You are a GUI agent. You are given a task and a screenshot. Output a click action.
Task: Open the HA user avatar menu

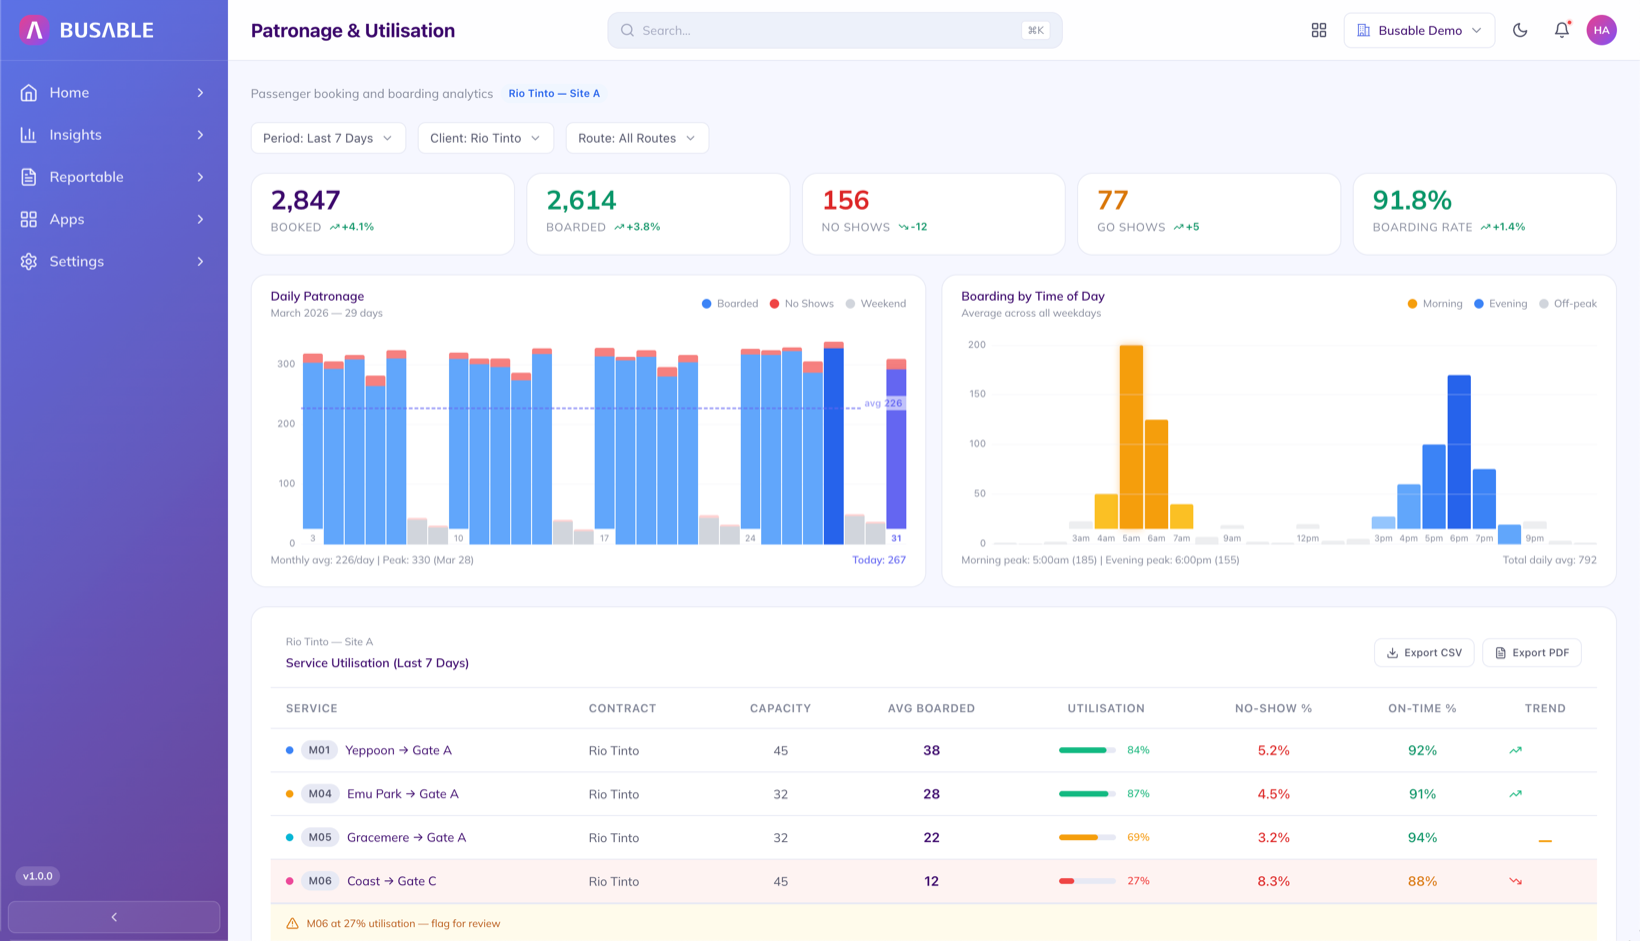tap(1601, 30)
